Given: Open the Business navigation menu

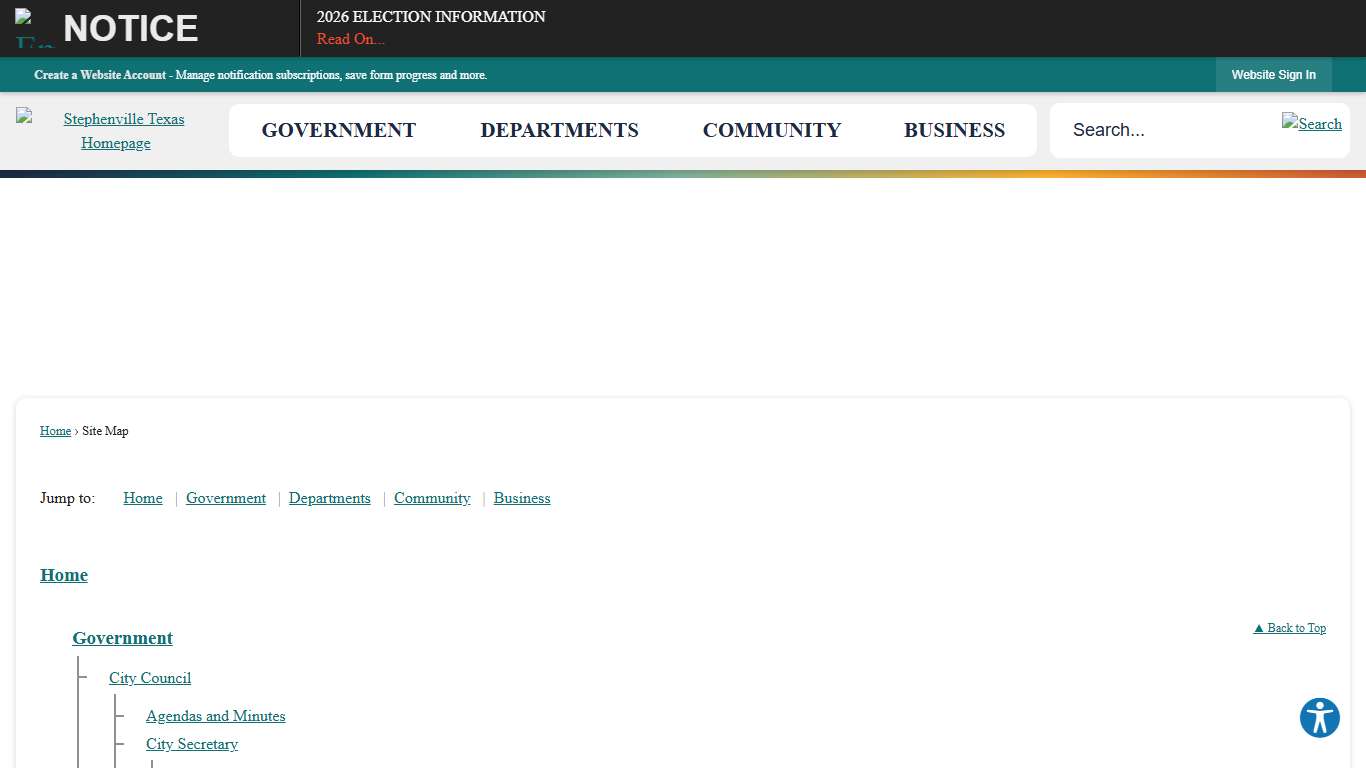Looking at the screenshot, I should (x=954, y=131).
